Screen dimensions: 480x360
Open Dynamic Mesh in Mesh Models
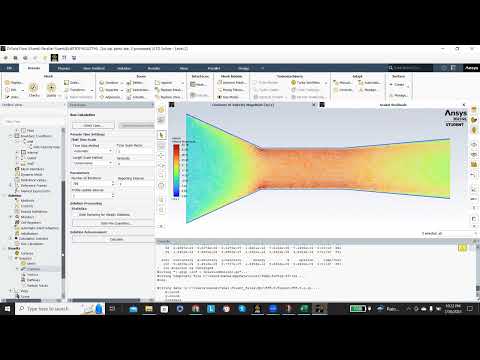[x=231, y=82]
